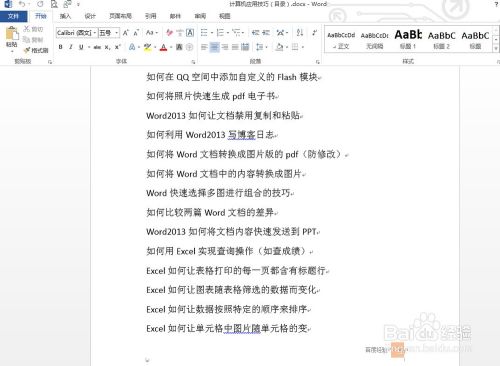Clear all formatting with the eraser icon
Image resolution: width=500 pixels, height=366 pixels.
pyautogui.click(x=169, y=33)
